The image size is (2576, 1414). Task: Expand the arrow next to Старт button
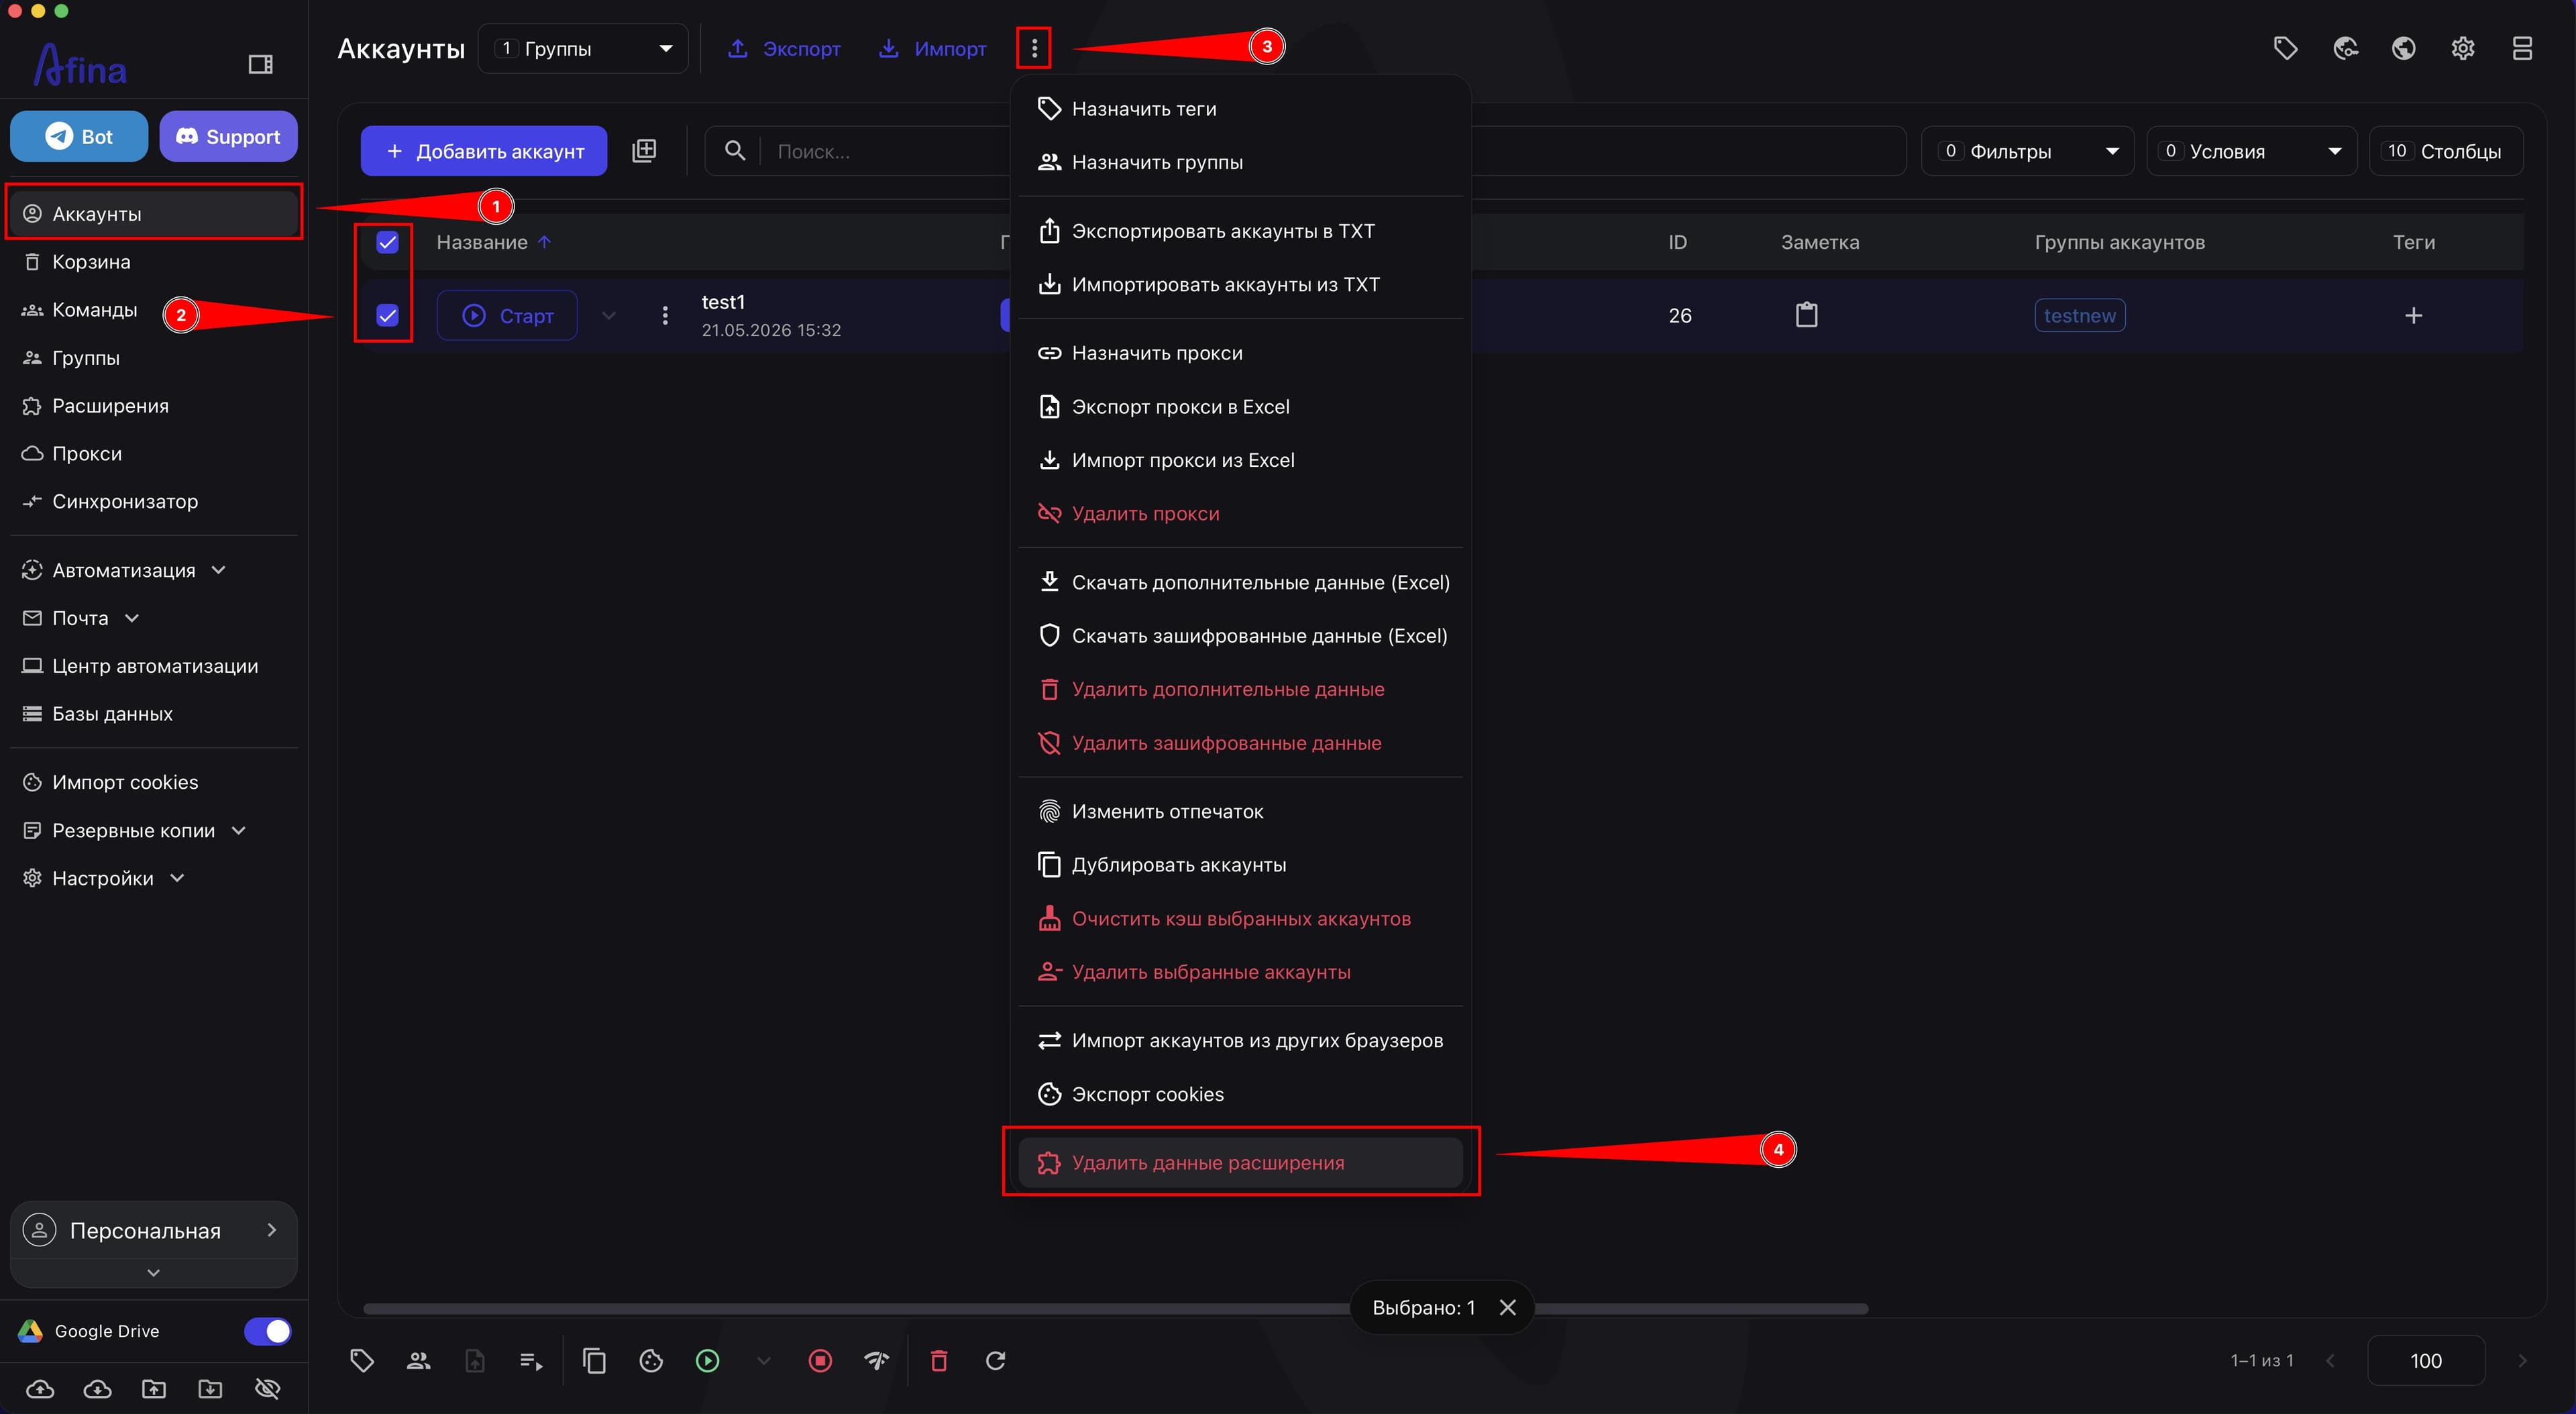(608, 315)
